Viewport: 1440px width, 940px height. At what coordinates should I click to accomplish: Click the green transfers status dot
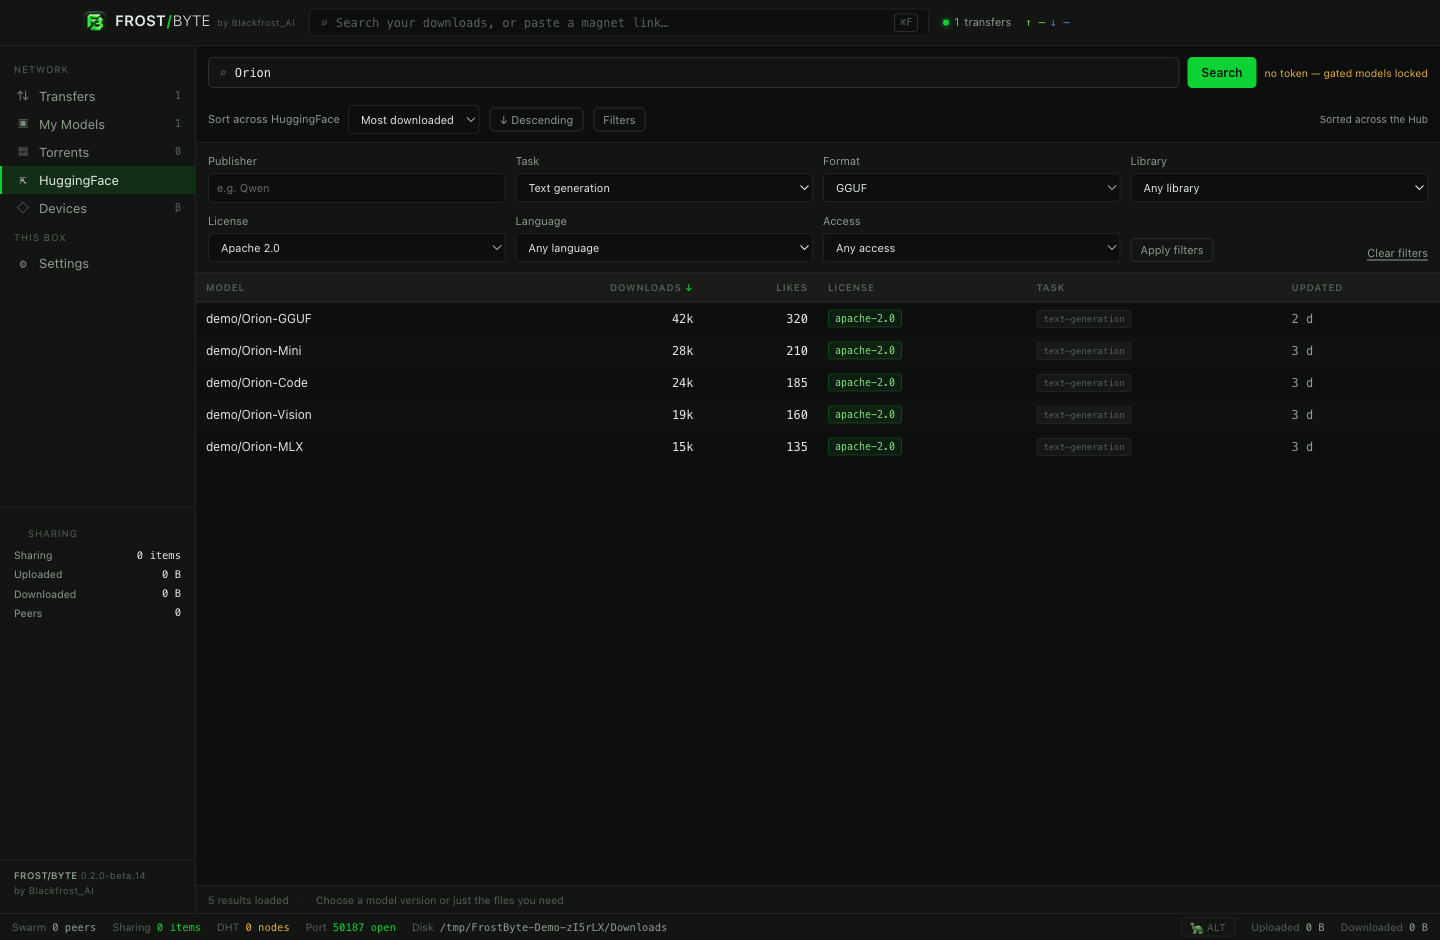point(946,22)
